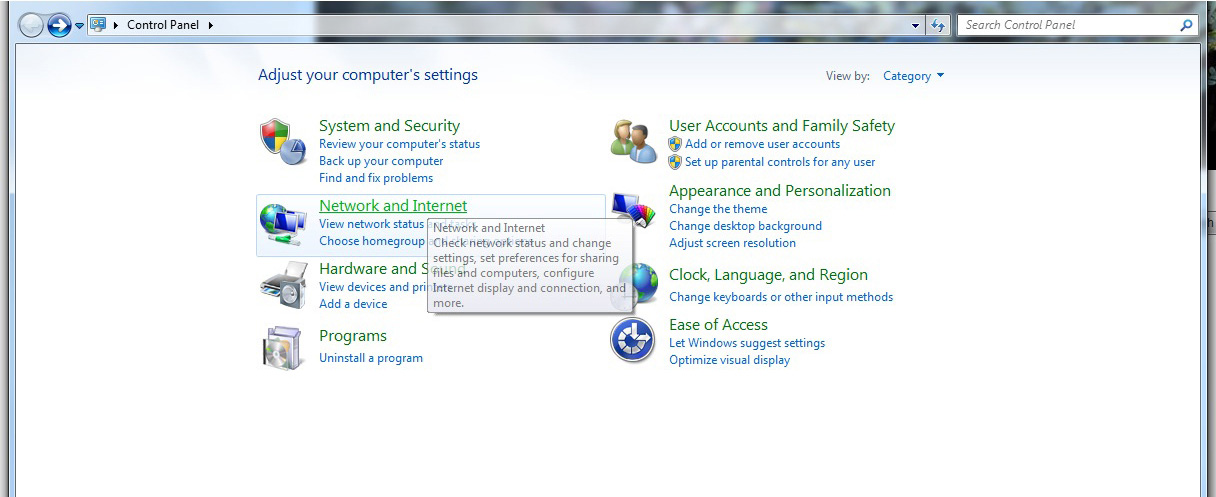1216x497 pixels.
Task: Open the View by Category dropdown
Action: pos(914,76)
